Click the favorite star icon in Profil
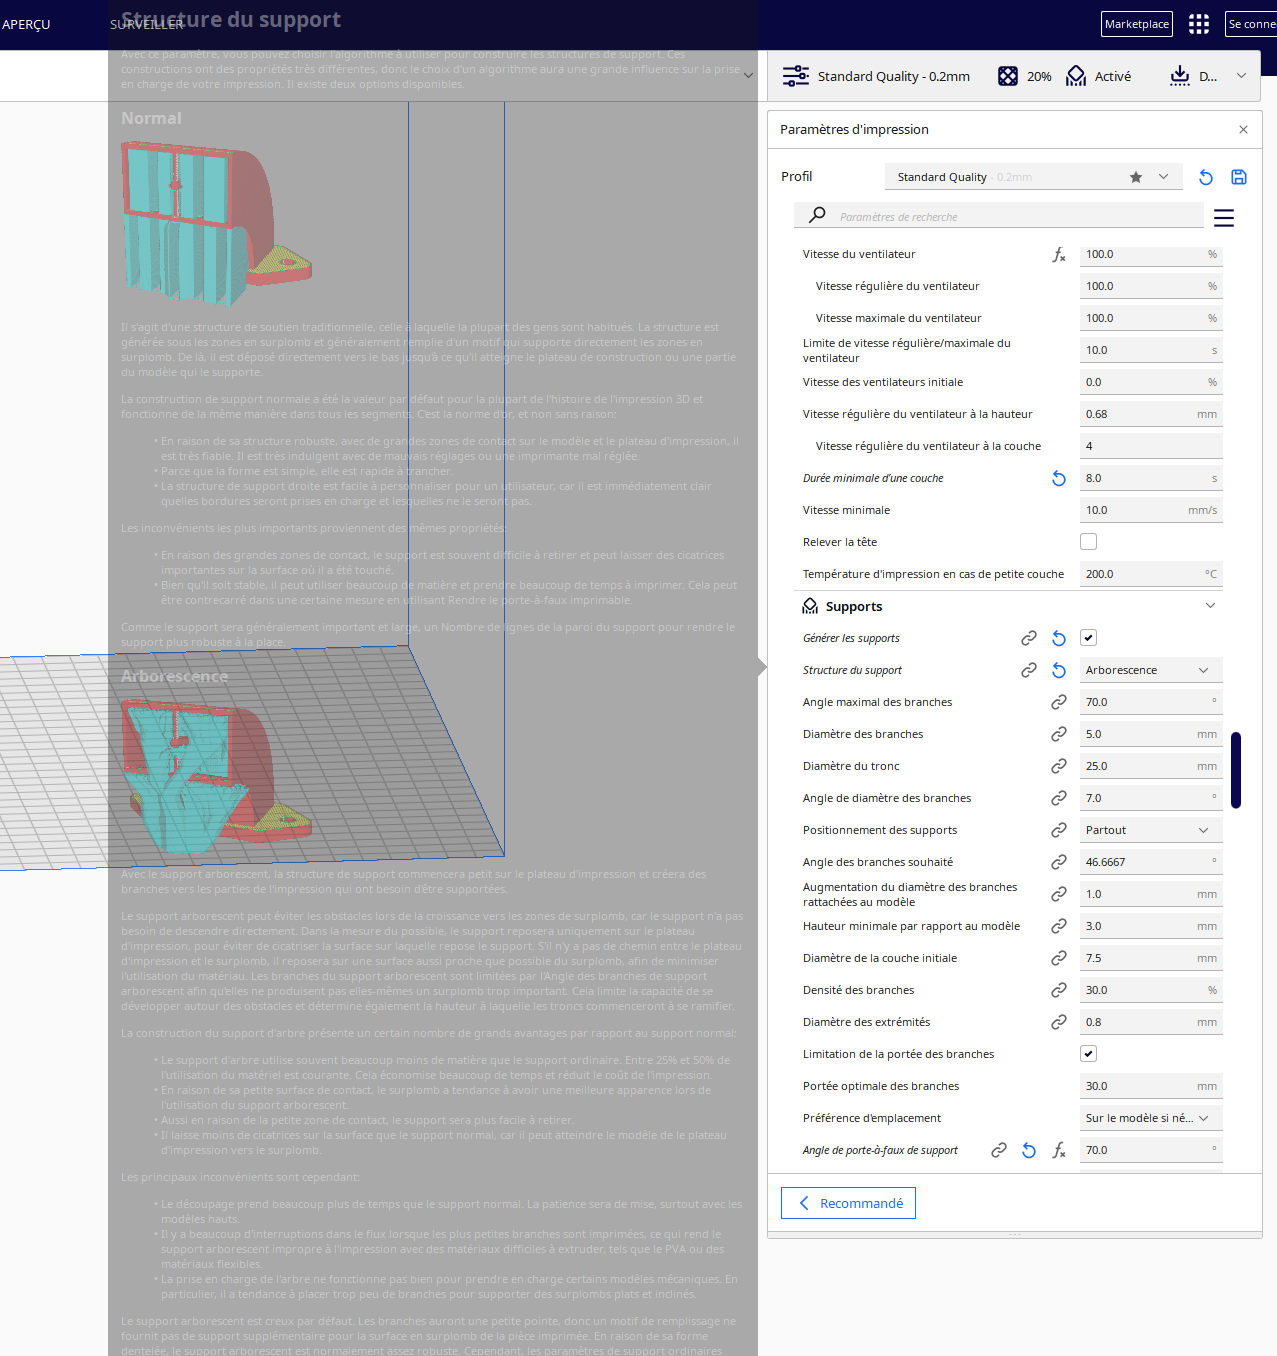This screenshot has width=1277, height=1356. [x=1136, y=177]
